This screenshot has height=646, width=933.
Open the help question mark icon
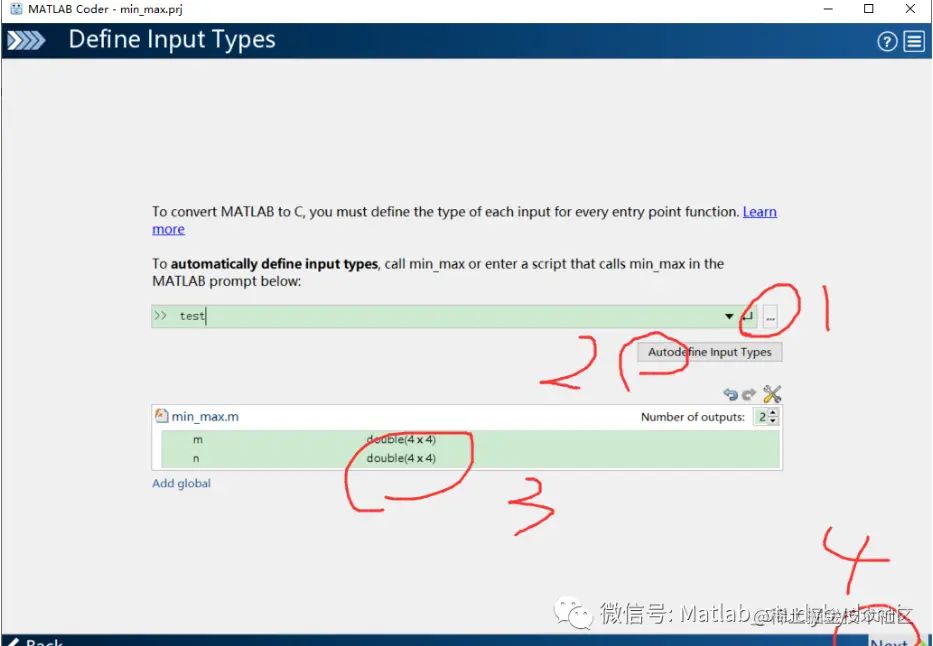[x=887, y=41]
